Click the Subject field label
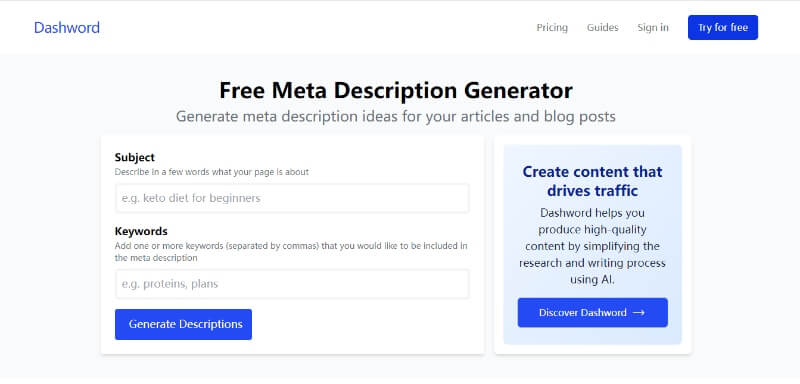Screen dimensions: 800x384 click(135, 157)
